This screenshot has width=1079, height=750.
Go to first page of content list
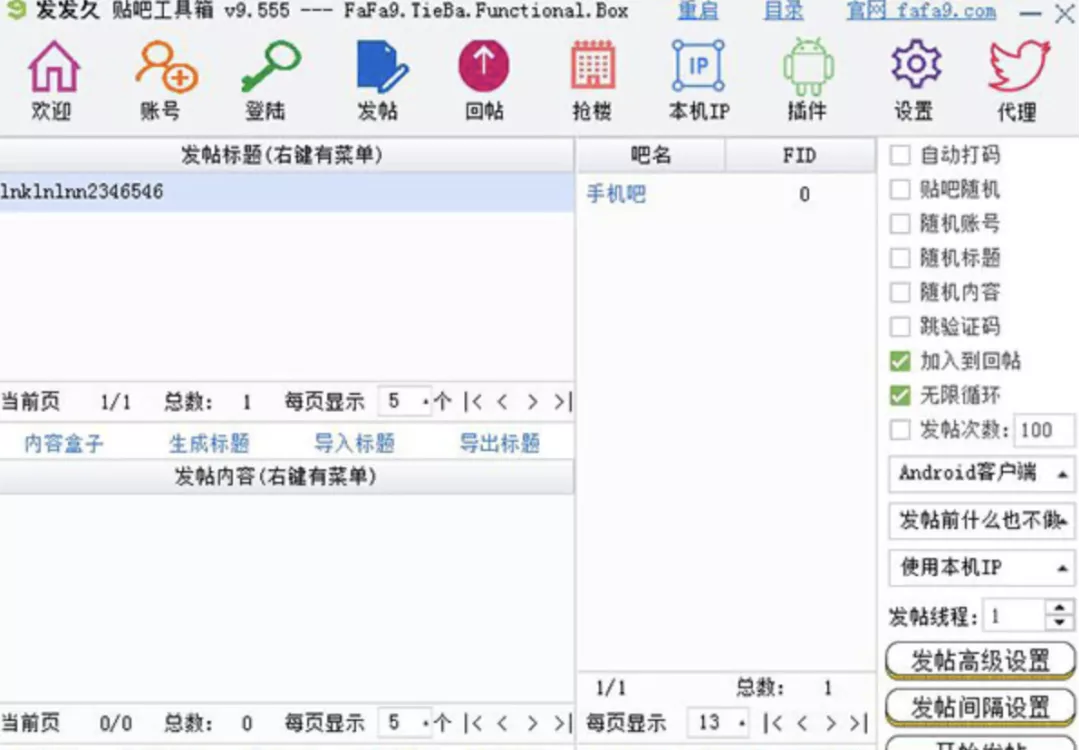(473, 723)
